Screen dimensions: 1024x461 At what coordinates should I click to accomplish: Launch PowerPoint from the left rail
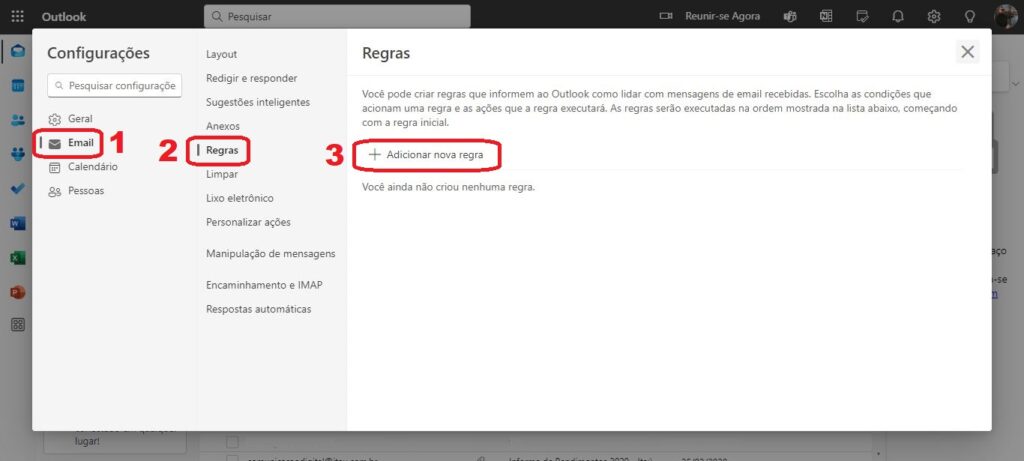pos(17,292)
